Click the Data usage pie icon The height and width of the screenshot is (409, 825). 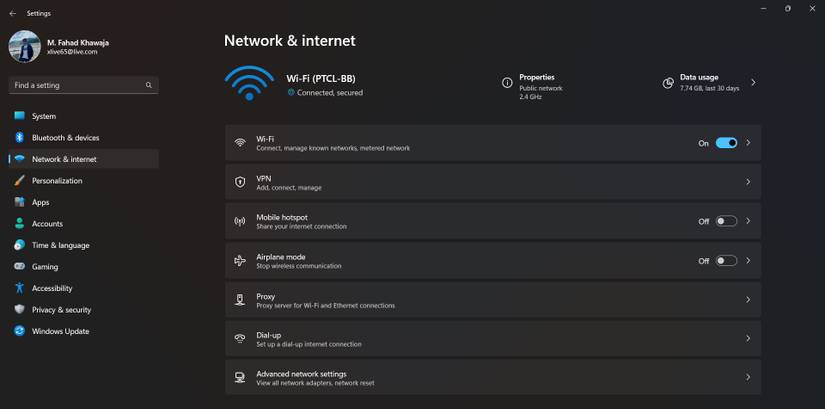(x=668, y=83)
